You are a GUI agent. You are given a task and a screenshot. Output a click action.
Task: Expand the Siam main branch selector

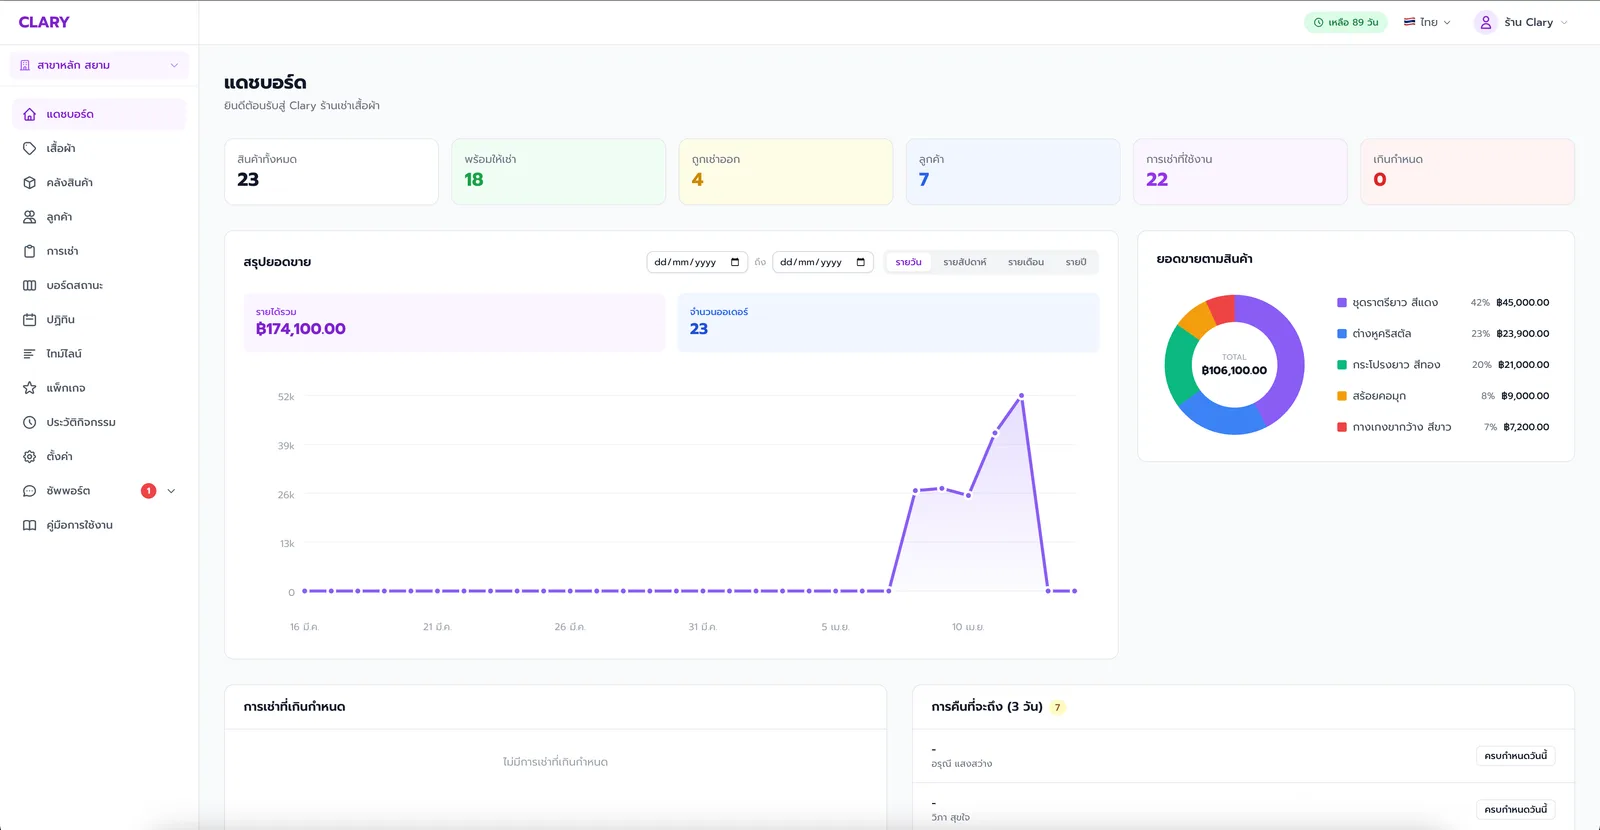pyautogui.click(x=98, y=65)
